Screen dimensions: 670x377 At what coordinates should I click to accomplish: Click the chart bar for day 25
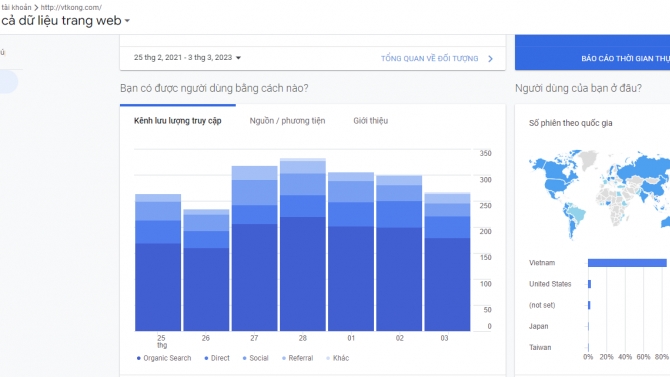click(158, 262)
